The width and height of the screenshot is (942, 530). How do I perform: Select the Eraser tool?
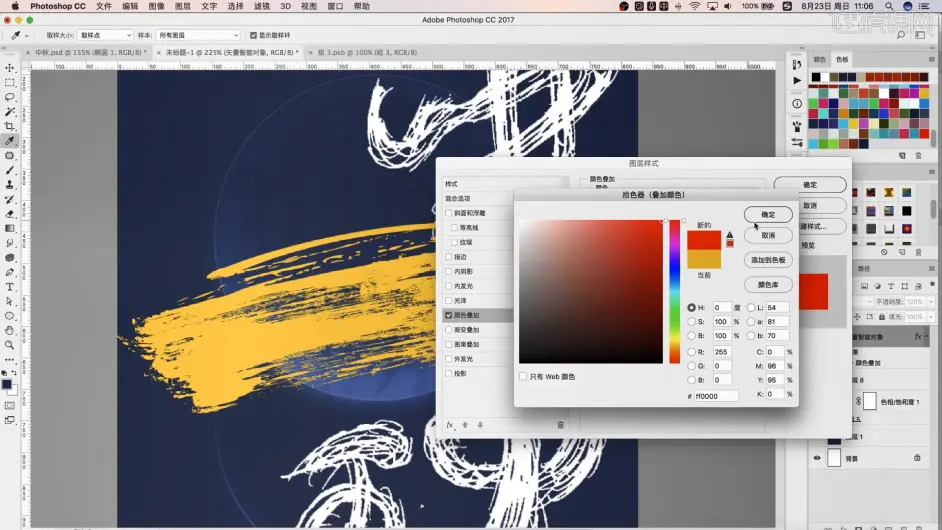pos(10,214)
